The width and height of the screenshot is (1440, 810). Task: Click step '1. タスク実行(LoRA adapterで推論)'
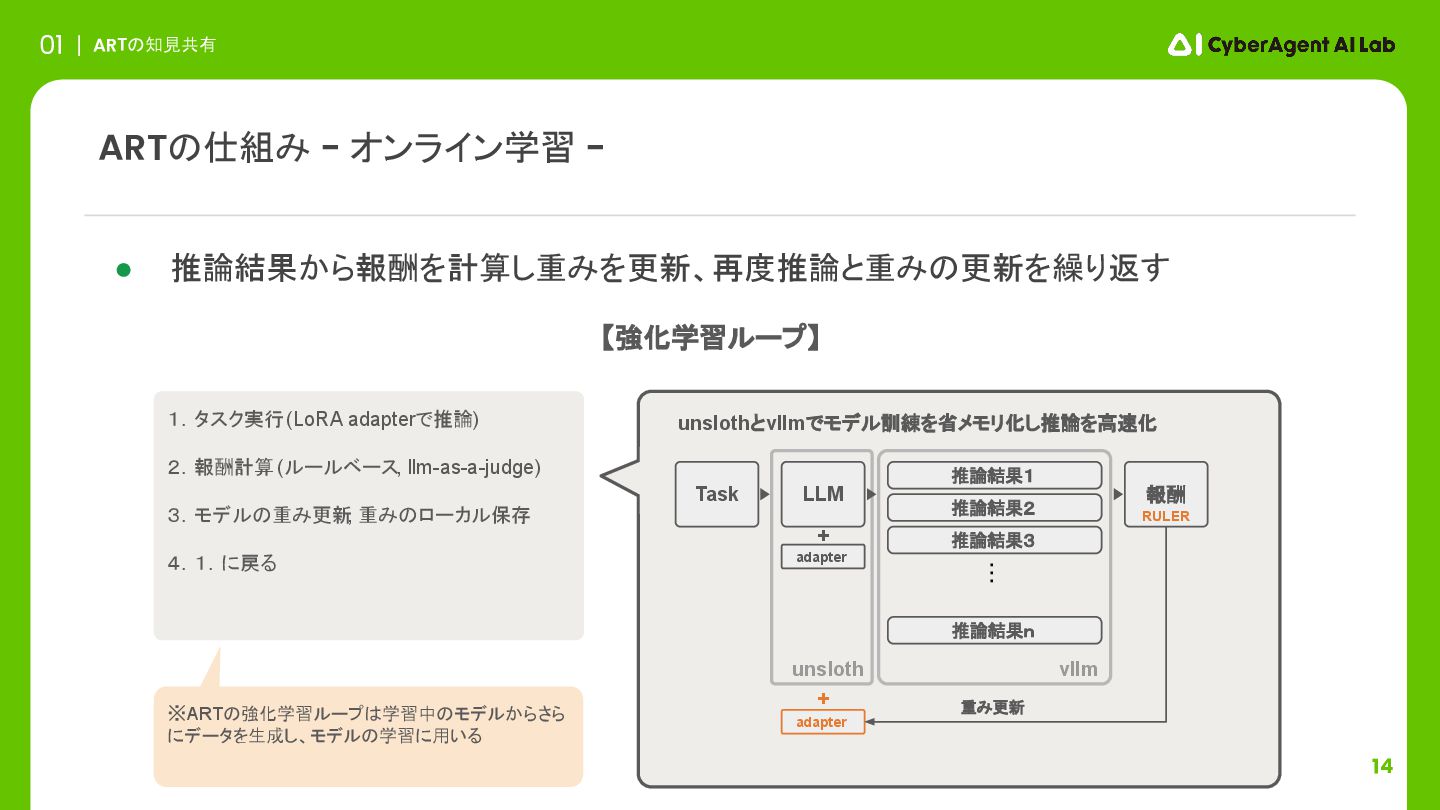click(x=324, y=419)
